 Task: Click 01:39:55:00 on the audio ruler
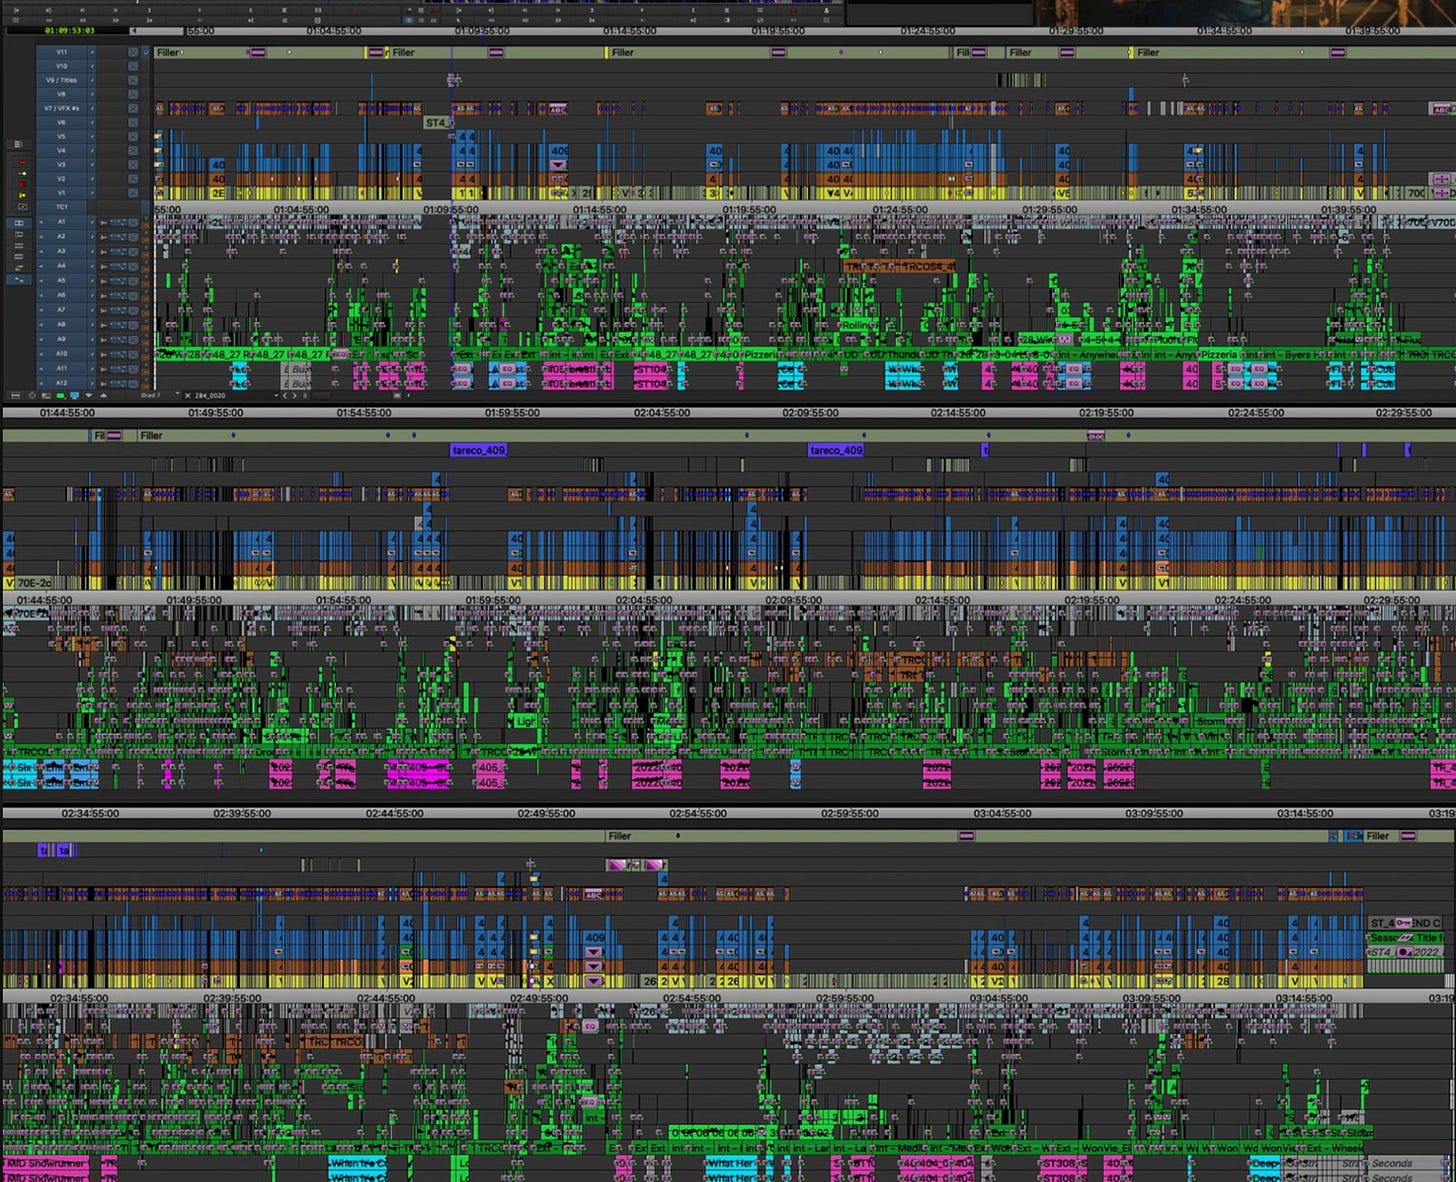pos(1348,210)
